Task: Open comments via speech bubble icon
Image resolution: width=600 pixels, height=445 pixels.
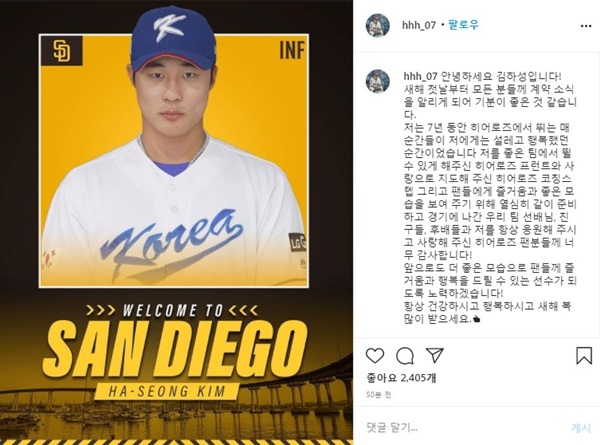Action: (x=405, y=356)
